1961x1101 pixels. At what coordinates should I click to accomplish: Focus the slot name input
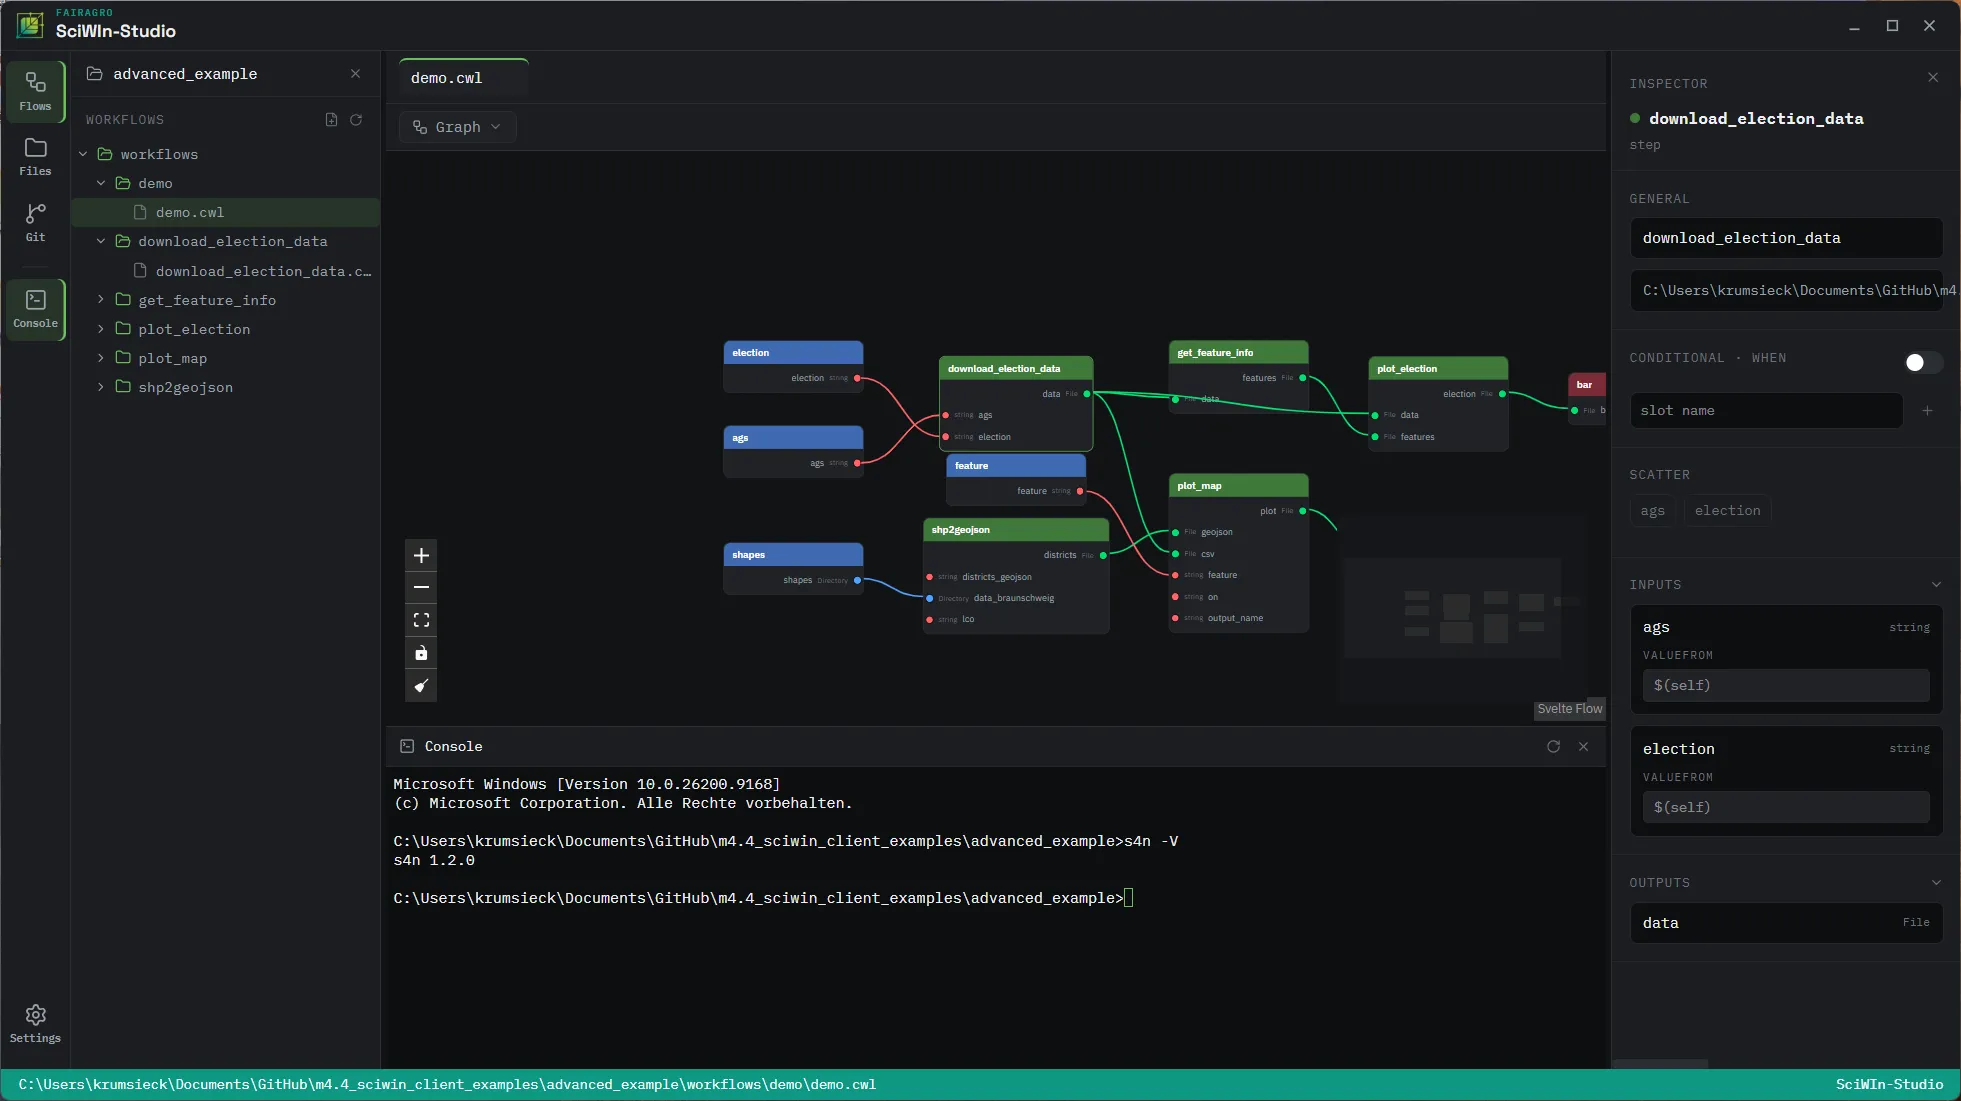click(1766, 411)
